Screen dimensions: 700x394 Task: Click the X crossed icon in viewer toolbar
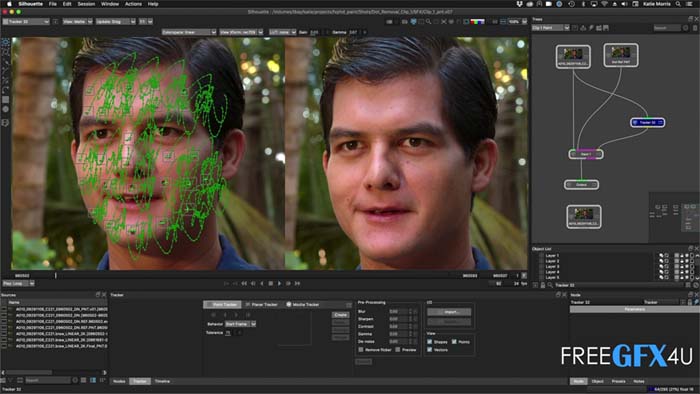point(443,21)
